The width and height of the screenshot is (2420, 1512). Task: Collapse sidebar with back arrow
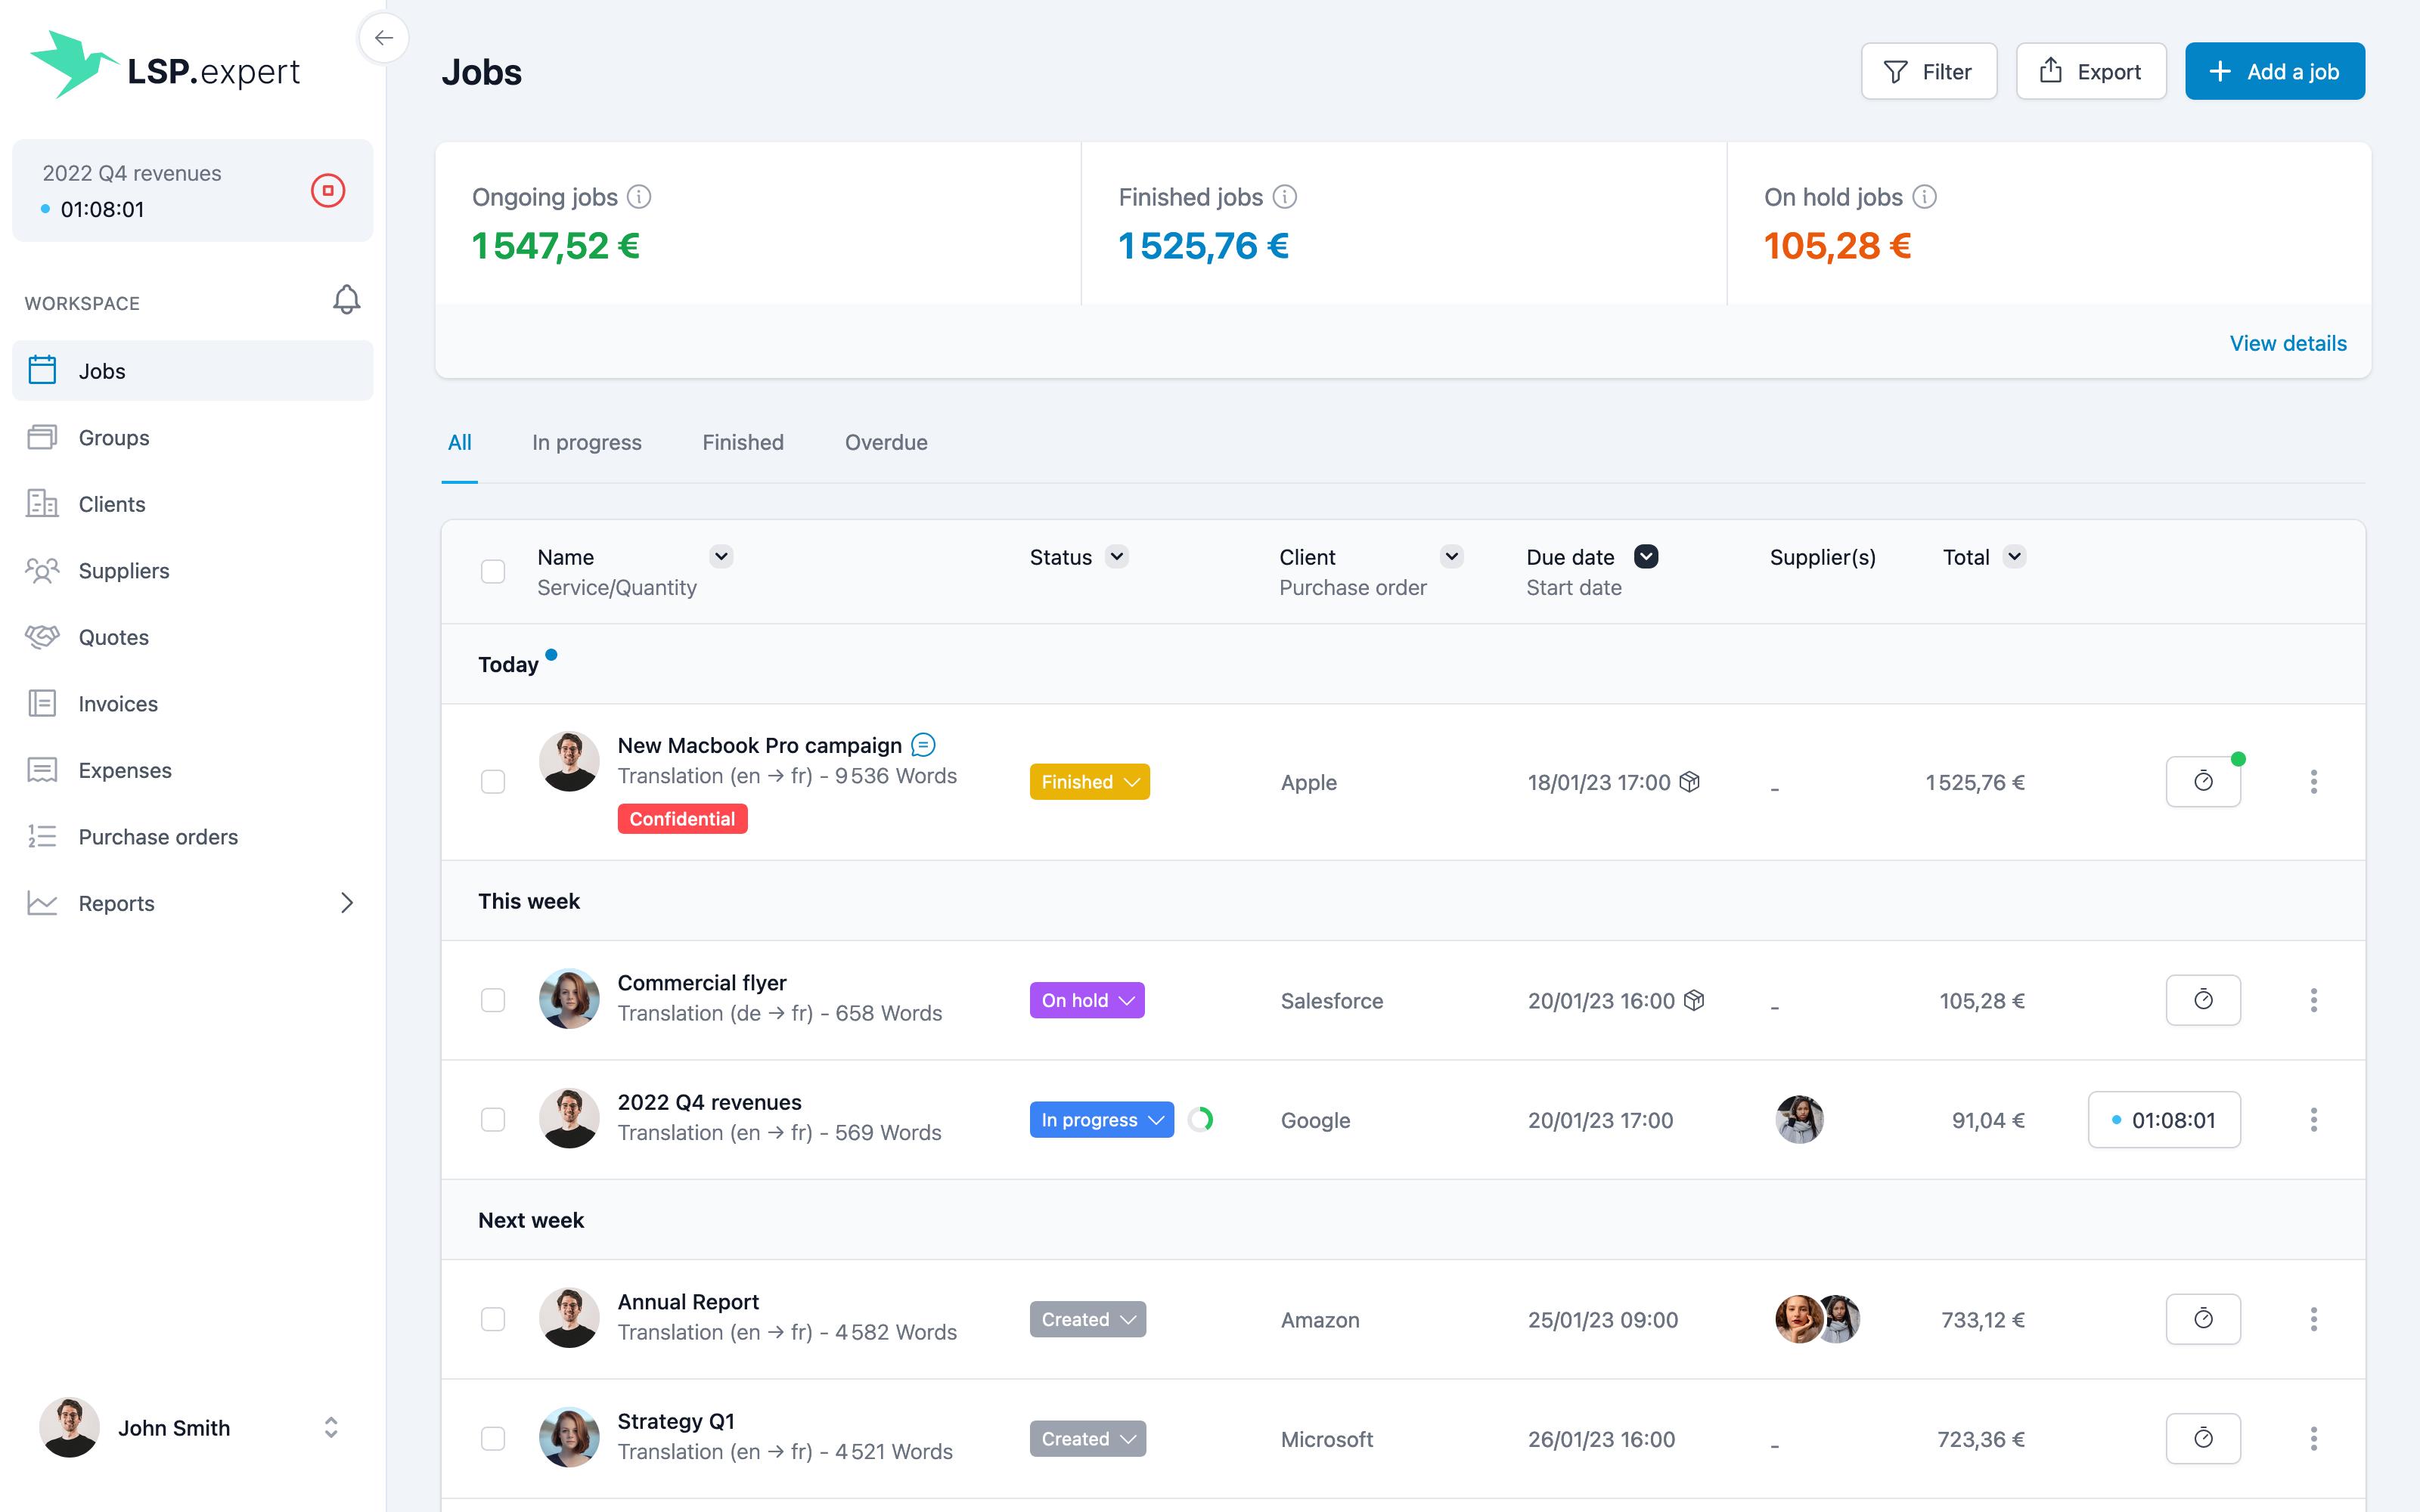click(x=383, y=38)
